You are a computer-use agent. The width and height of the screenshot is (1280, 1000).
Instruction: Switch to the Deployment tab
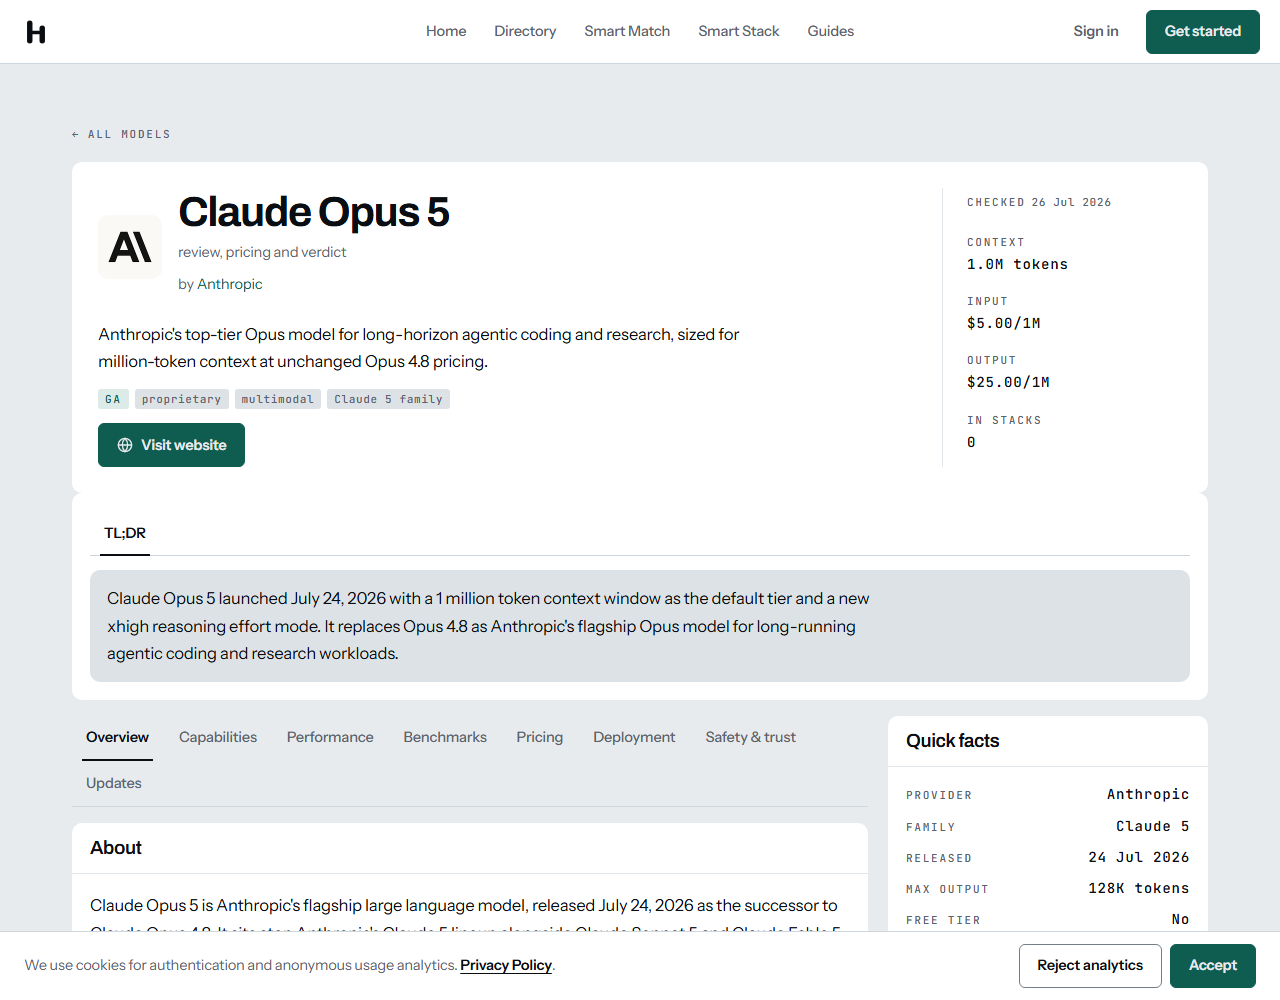tap(634, 737)
